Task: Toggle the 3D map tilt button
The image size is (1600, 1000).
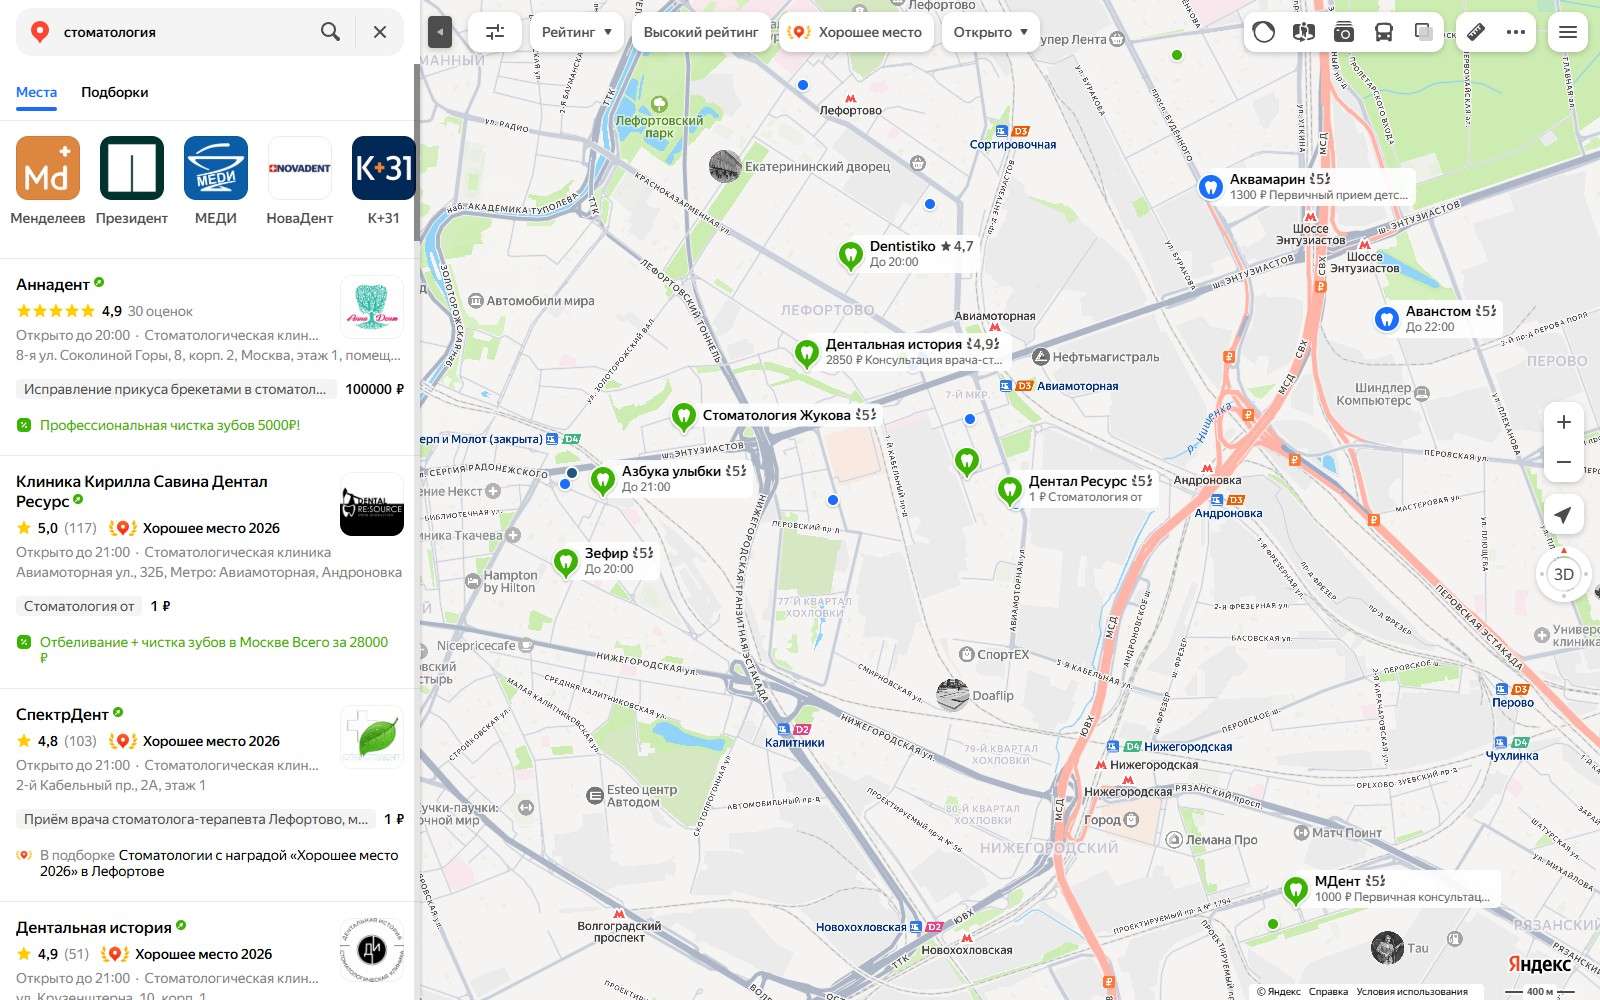Action: [x=1563, y=574]
